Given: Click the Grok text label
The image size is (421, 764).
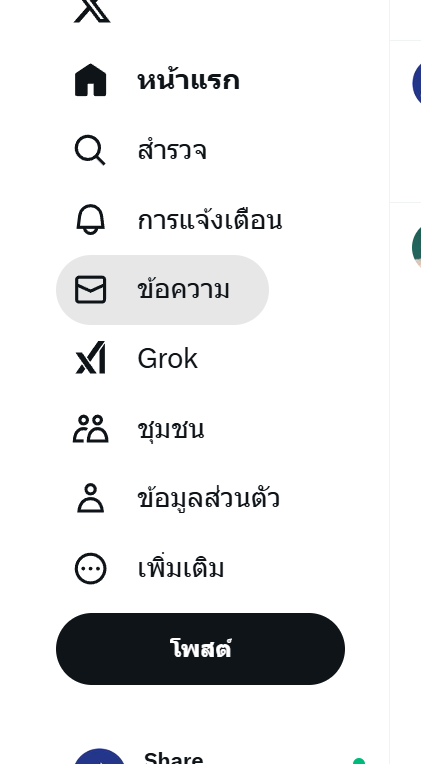Looking at the screenshot, I should pyautogui.click(x=168, y=359).
